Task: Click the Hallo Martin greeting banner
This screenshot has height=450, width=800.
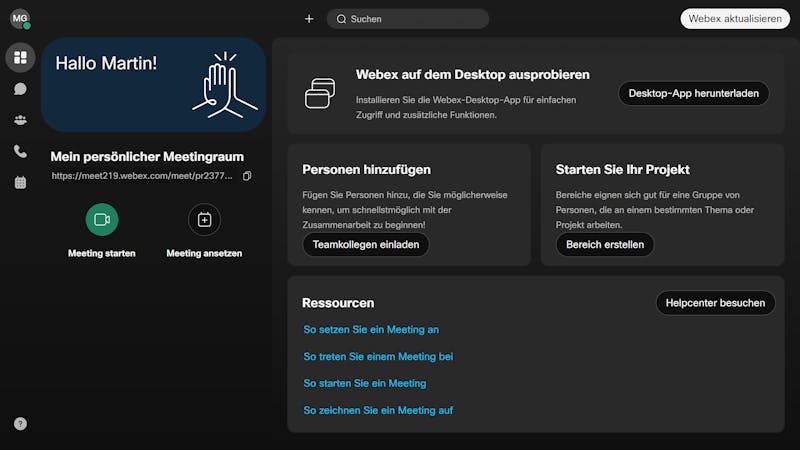Action: tap(154, 85)
